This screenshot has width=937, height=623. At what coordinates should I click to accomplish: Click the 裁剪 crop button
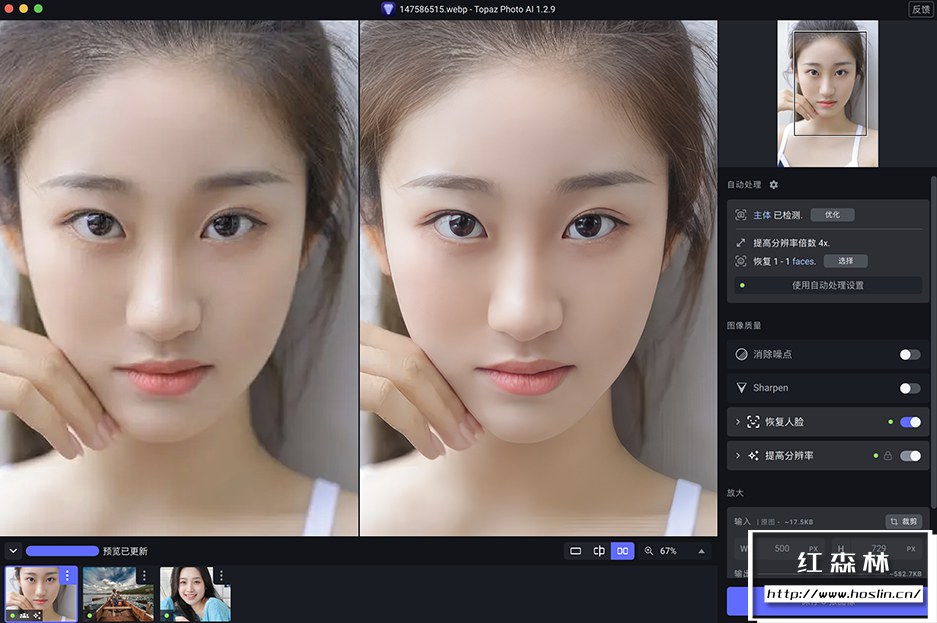click(903, 521)
